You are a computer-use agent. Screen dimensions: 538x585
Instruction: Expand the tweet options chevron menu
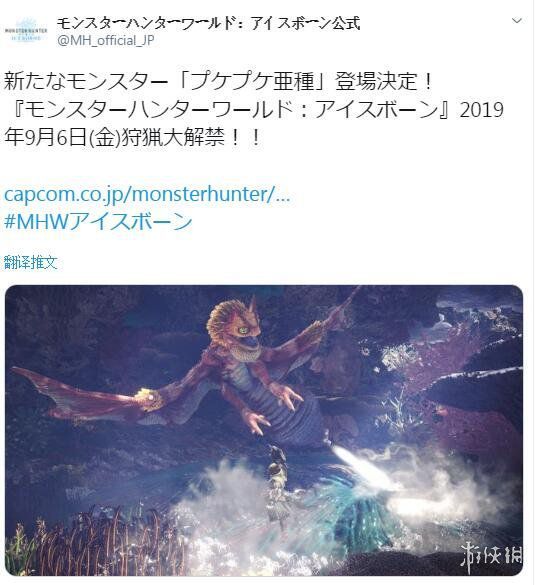[517, 21]
